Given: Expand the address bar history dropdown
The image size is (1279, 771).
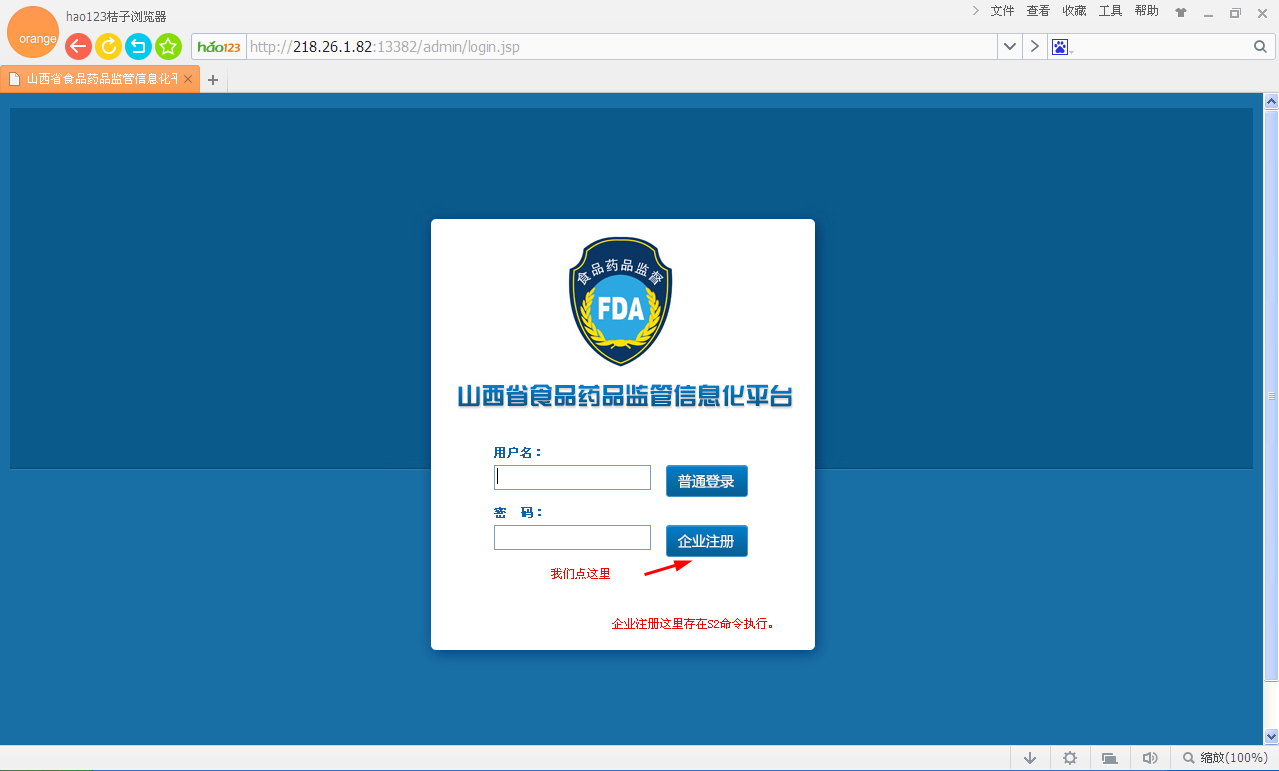Looking at the screenshot, I should (x=1010, y=47).
